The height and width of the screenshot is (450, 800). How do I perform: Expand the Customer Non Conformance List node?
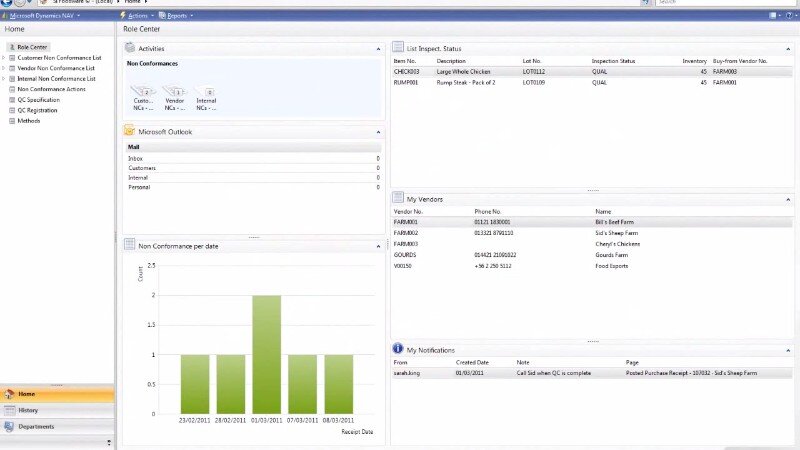coord(4,58)
